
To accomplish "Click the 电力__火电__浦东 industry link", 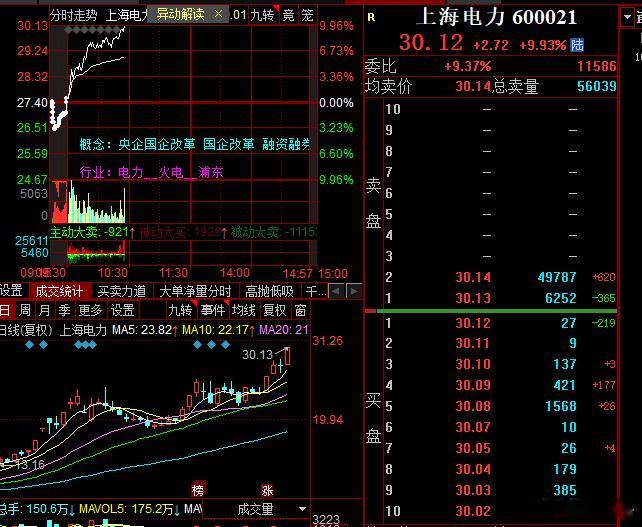I will (x=171, y=172).
